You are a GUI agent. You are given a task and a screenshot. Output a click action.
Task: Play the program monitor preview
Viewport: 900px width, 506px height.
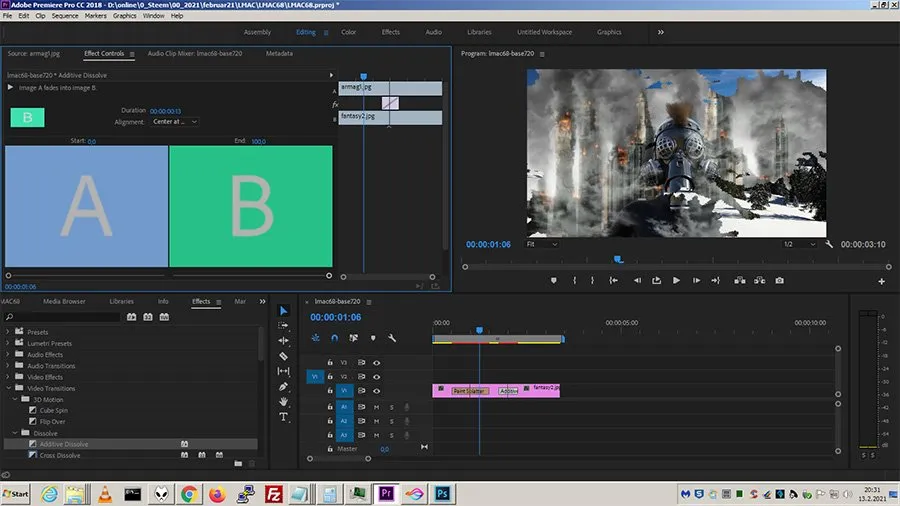(676, 280)
